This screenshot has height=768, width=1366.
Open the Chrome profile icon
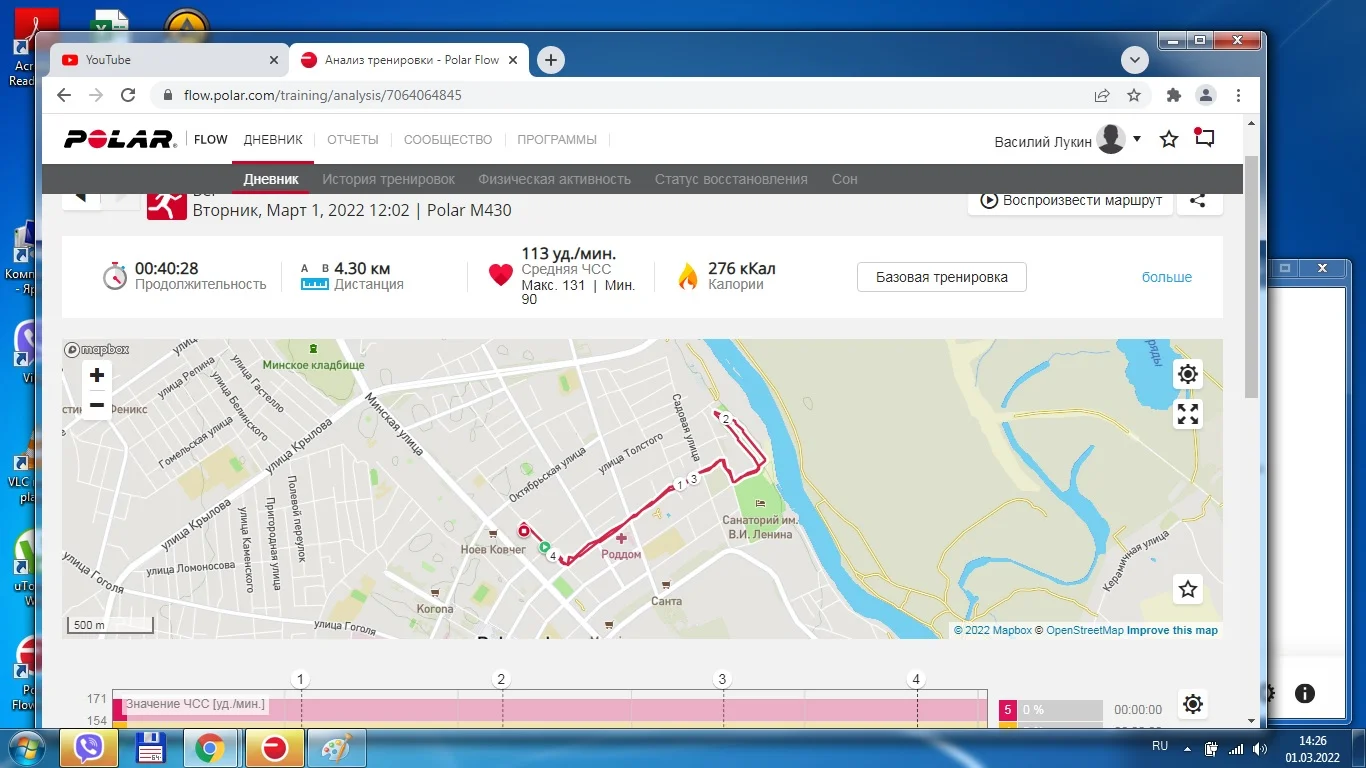click(1206, 95)
